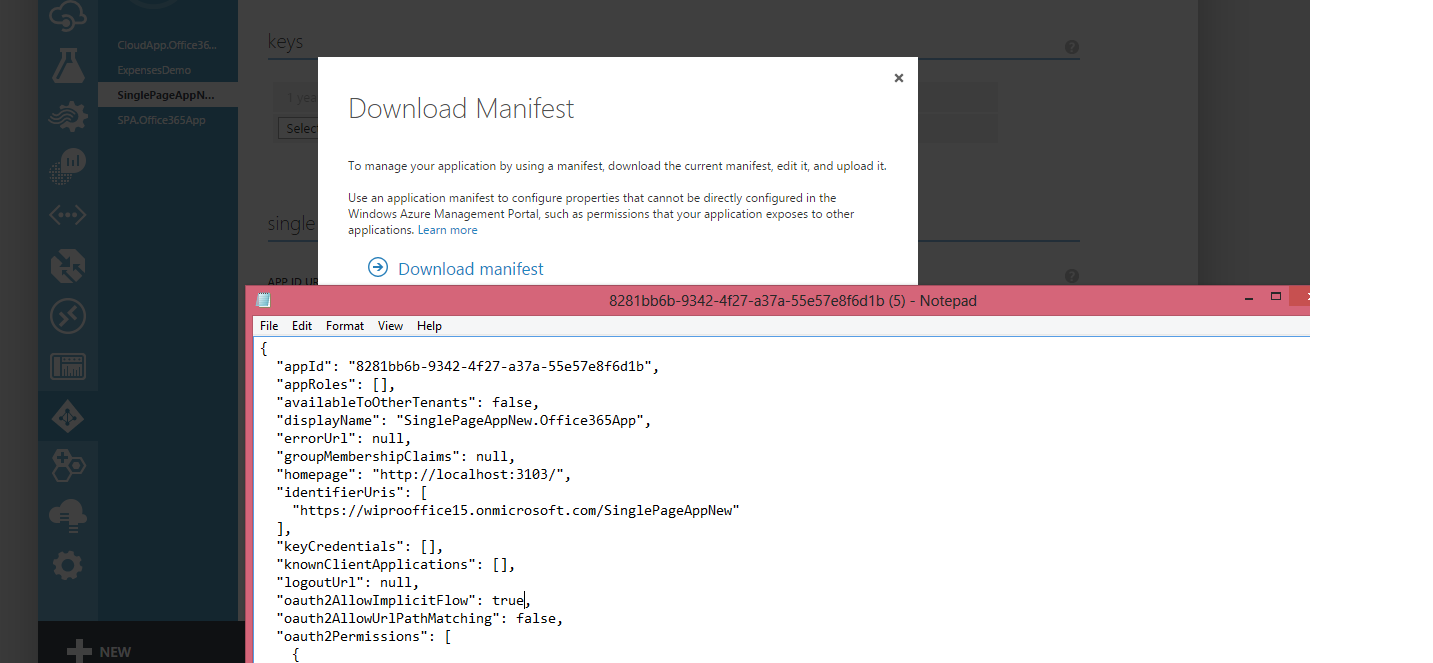Open Notepad Edit menu
The height and width of the screenshot is (663, 1433).
pos(302,326)
